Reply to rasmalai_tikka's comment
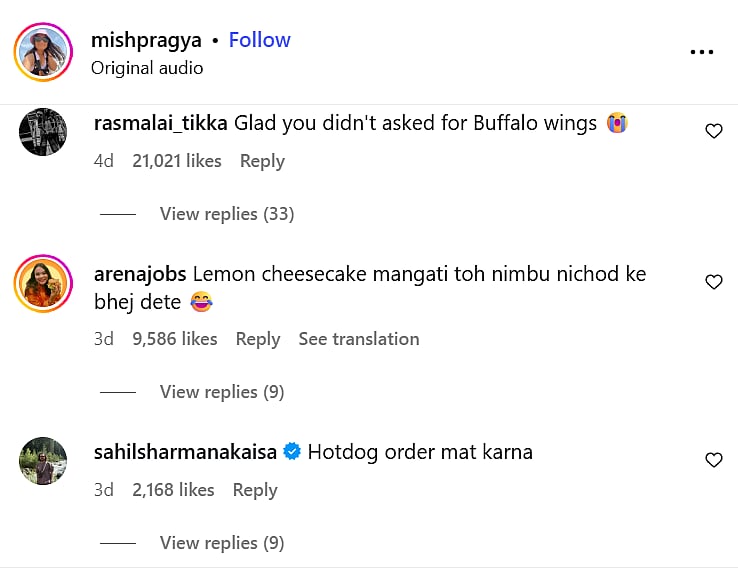Image resolution: width=738 pixels, height=578 pixels. [x=262, y=161]
